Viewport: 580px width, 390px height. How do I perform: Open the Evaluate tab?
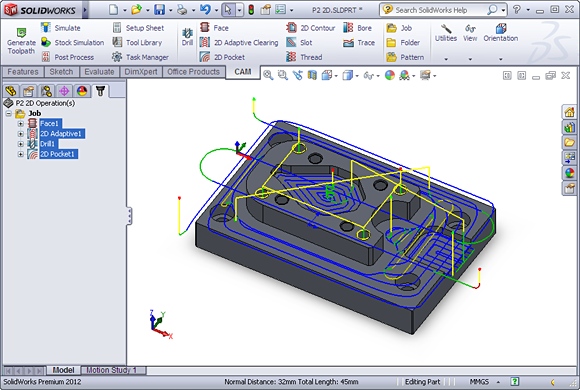[x=99, y=72]
